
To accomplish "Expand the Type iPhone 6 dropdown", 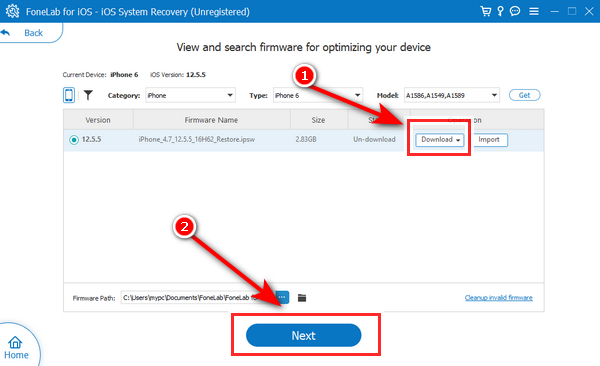I will pos(318,95).
